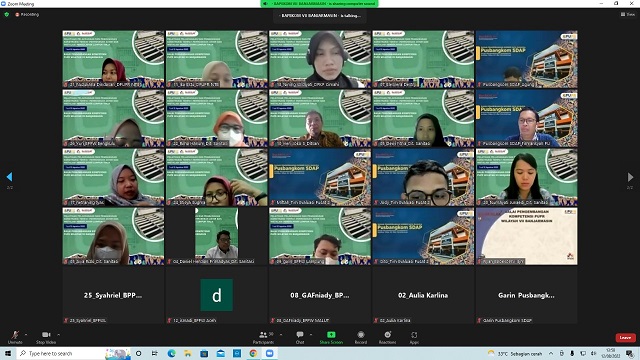Click the green Share Screen icon
Image resolution: width=640 pixels, height=360 pixels.
tap(331, 335)
